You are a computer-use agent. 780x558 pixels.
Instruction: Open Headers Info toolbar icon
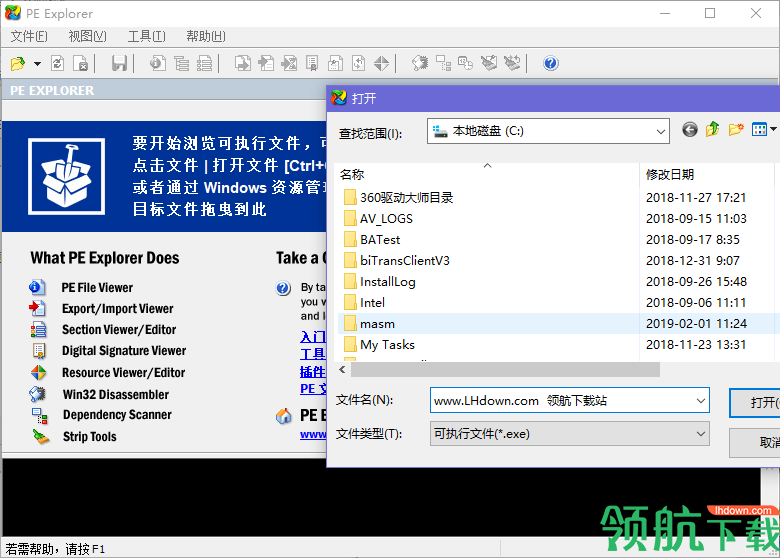click(x=158, y=63)
